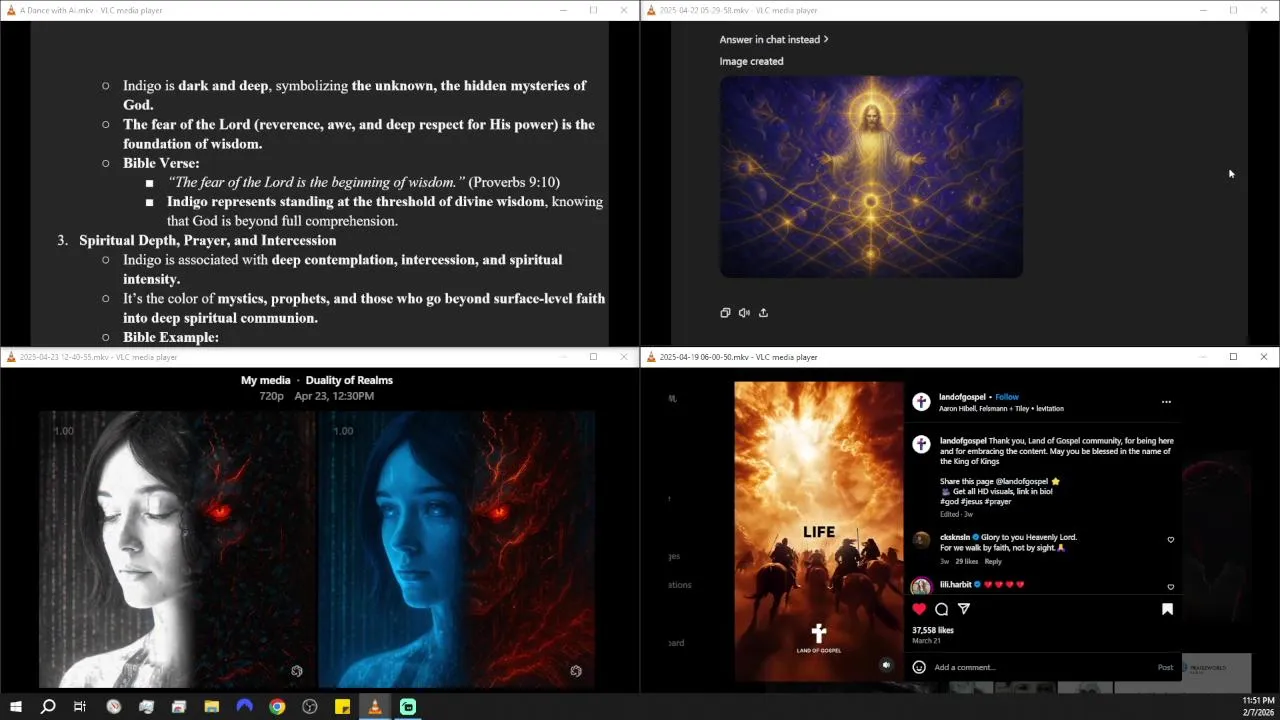Viewport: 1280px width, 720px height.
Task: Open File Explorer from the taskbar
Action: (212, 707)
